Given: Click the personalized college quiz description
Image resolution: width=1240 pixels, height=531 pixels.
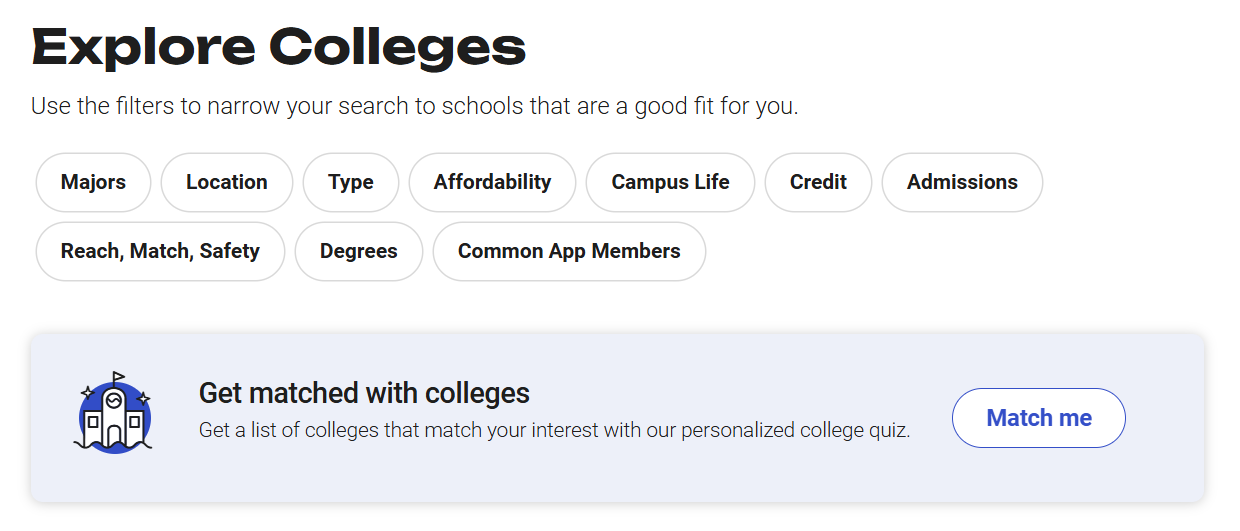Looking at the screenshot, I should (x=554, y=431).
